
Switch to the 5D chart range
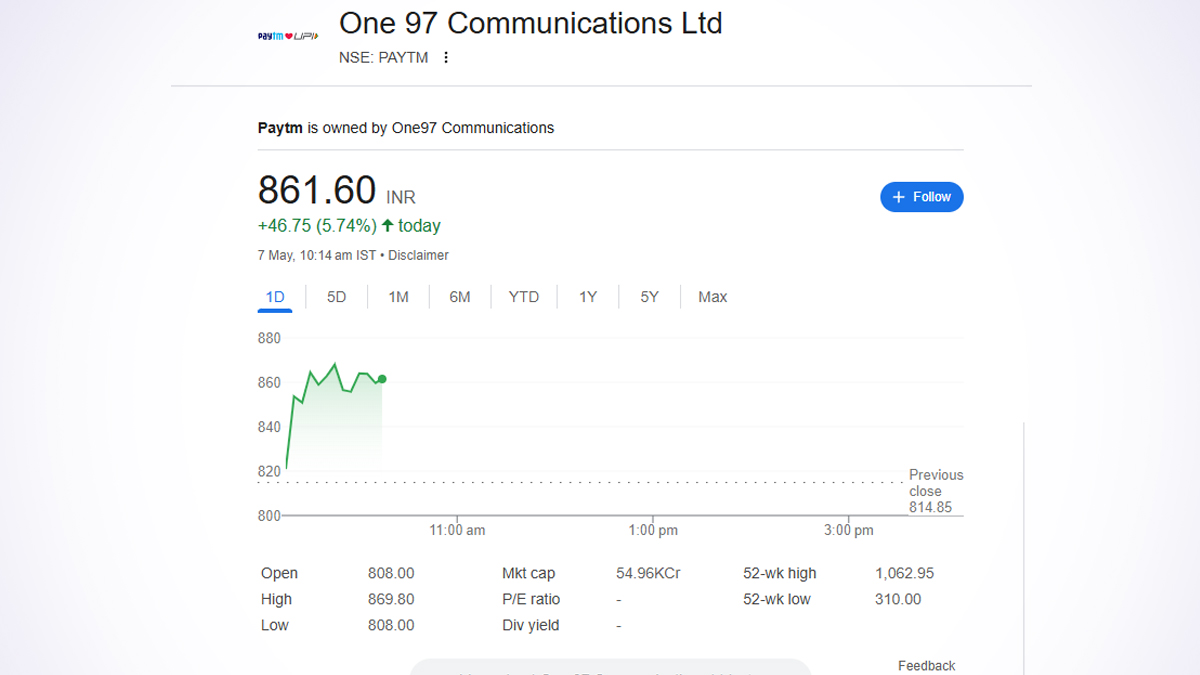click(x=337, y=297)
